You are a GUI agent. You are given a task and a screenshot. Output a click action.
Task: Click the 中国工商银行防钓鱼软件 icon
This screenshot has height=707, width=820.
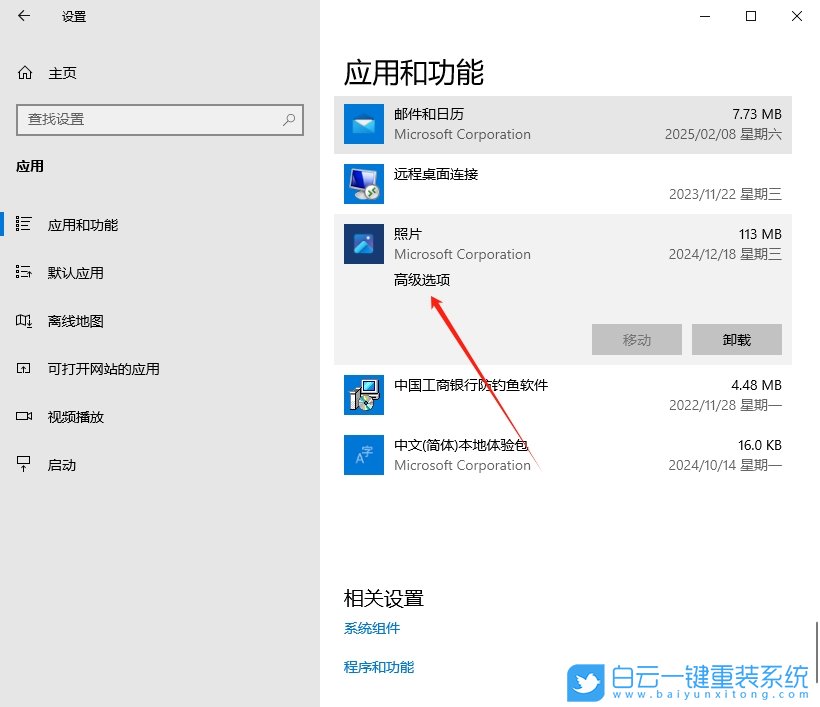pyautogui.click(x=363, y=394)
